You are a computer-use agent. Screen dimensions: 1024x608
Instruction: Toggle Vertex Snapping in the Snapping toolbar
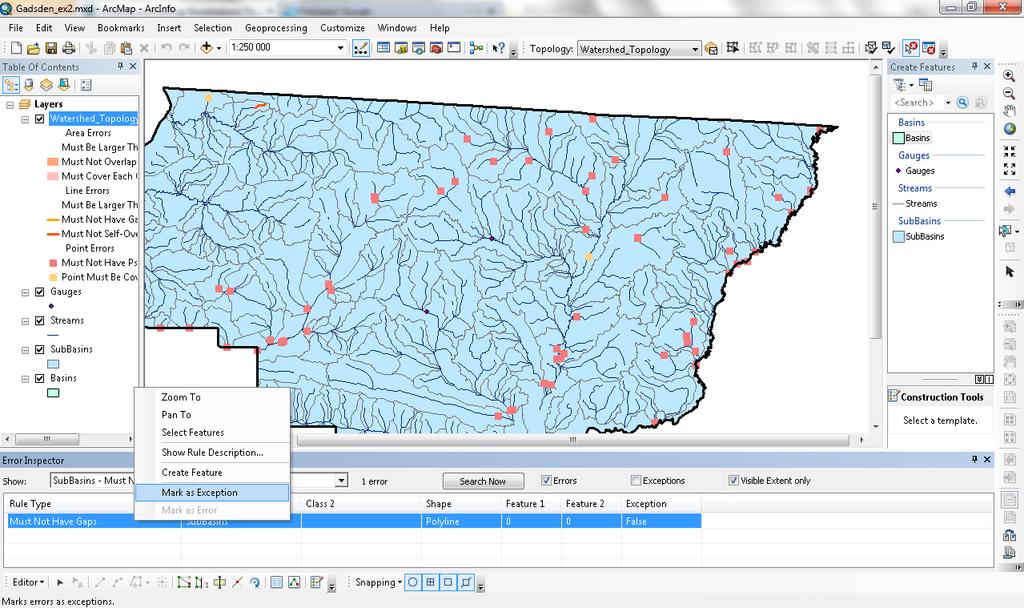click(448, 582)
